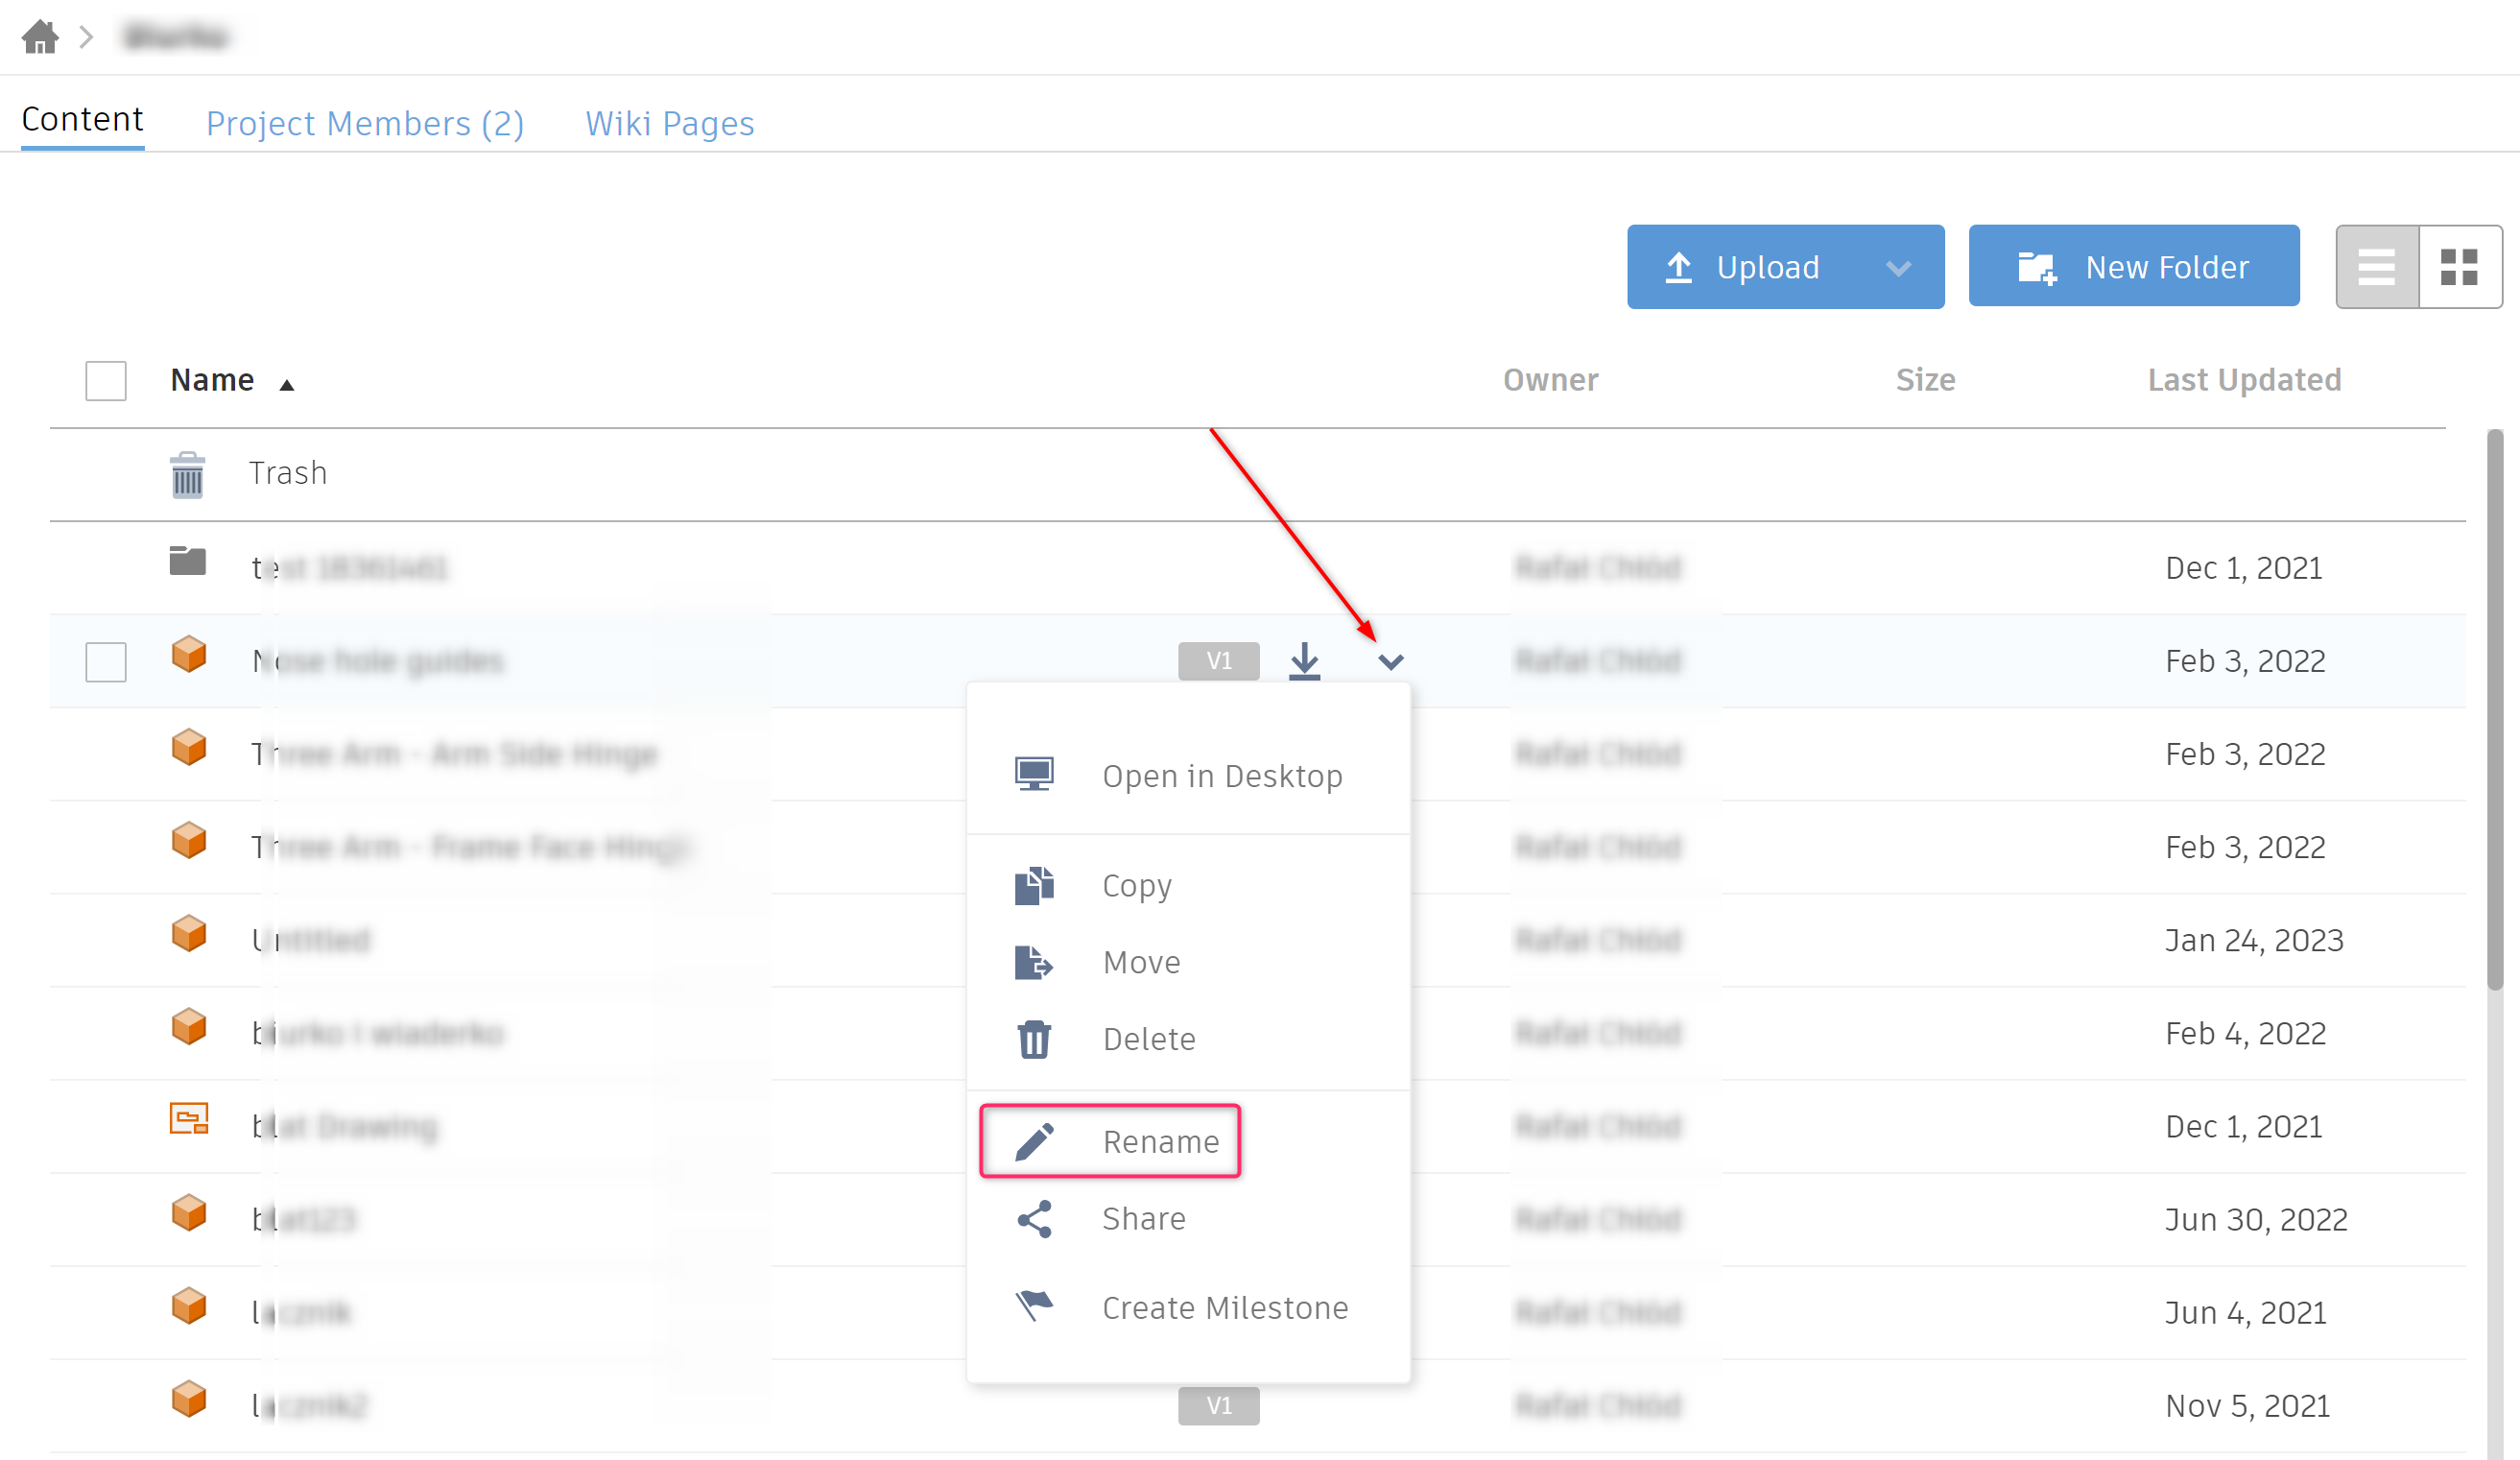
Task: Expand the Upload button dropdown
Action: tap(1899, 267)
